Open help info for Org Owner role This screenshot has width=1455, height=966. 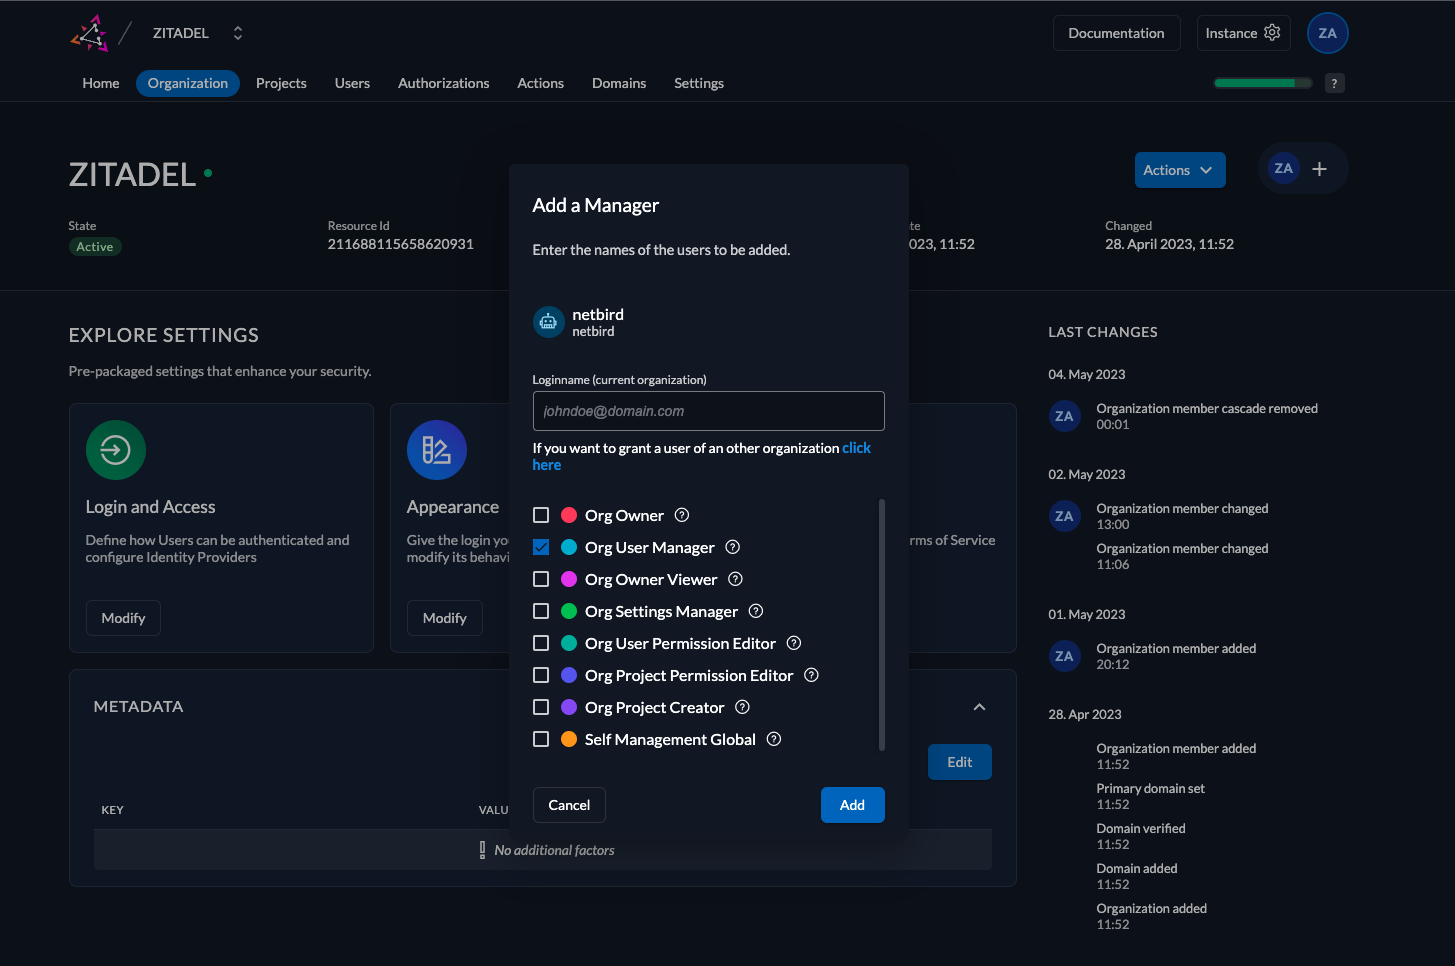(x=682, y=515)
